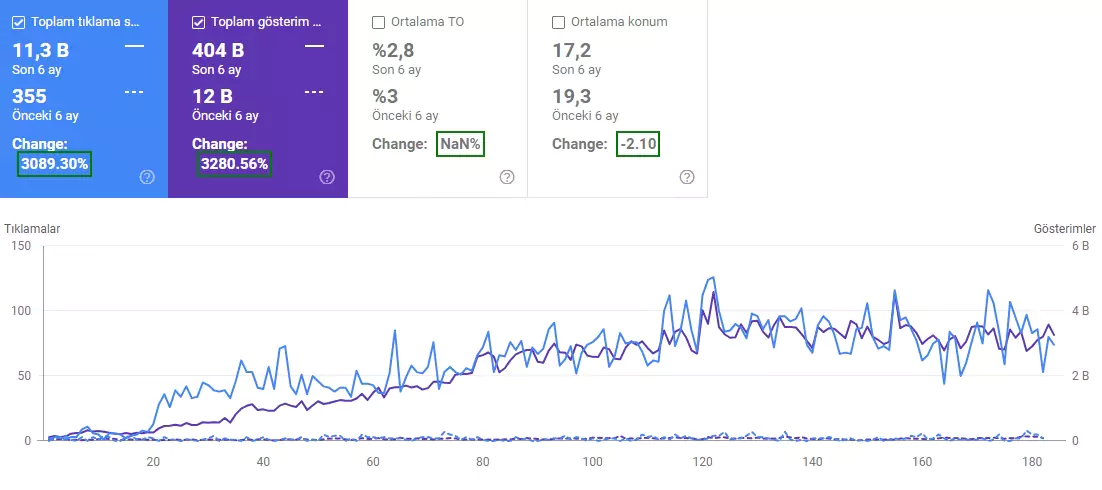Click the Tıklamalar axis label
This screenshot has width=1102, height=490.
tap(33, 229)
